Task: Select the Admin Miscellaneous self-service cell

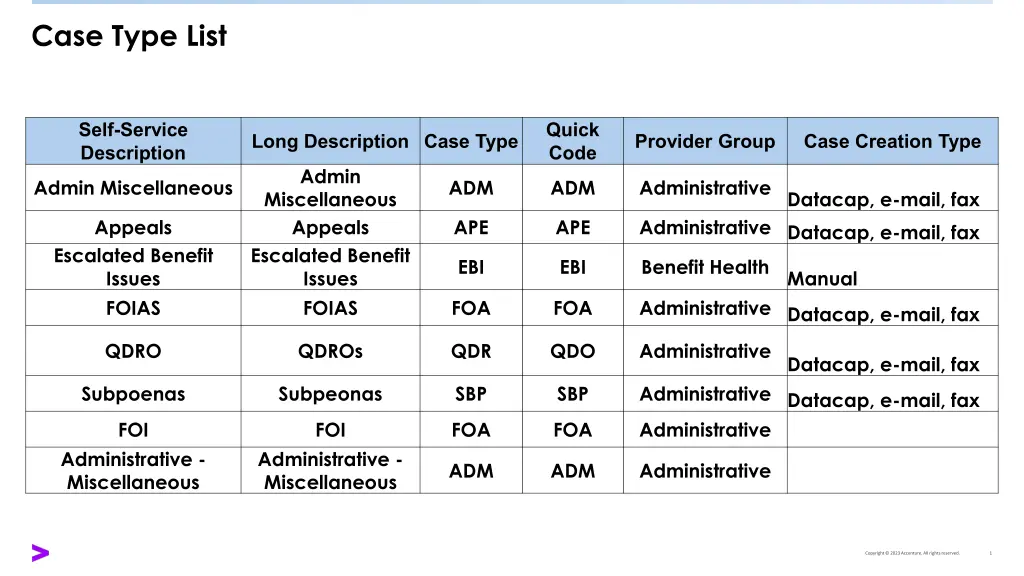Action: point(133,188)
